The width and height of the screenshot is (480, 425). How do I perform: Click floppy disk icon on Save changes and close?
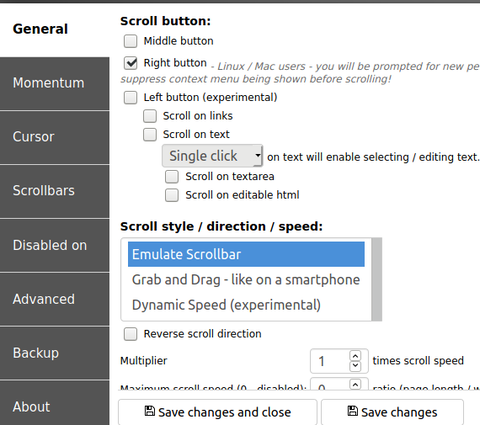(150, 411)
